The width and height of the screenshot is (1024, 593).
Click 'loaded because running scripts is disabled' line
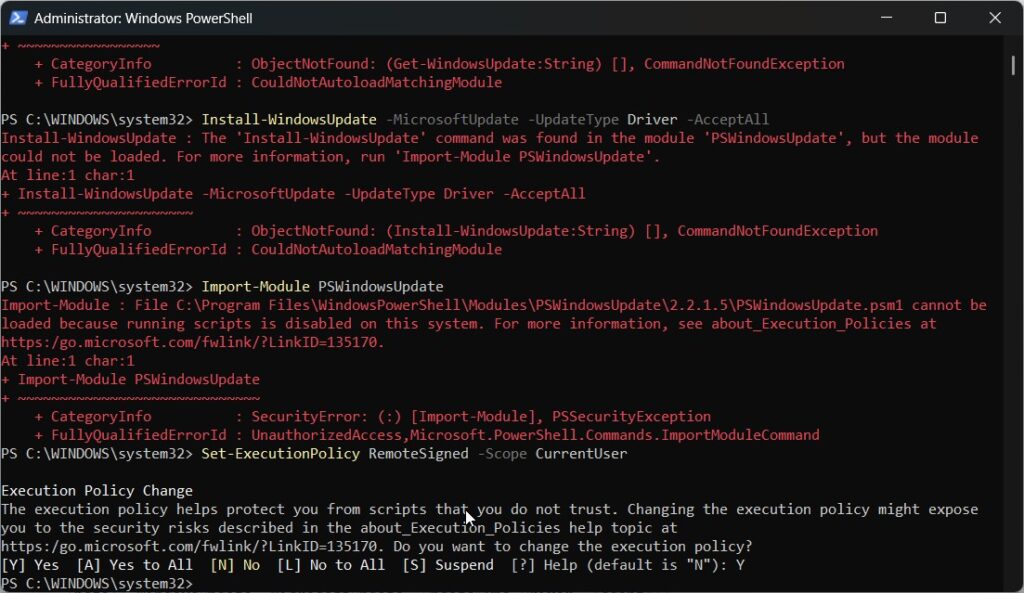[469, 324]
